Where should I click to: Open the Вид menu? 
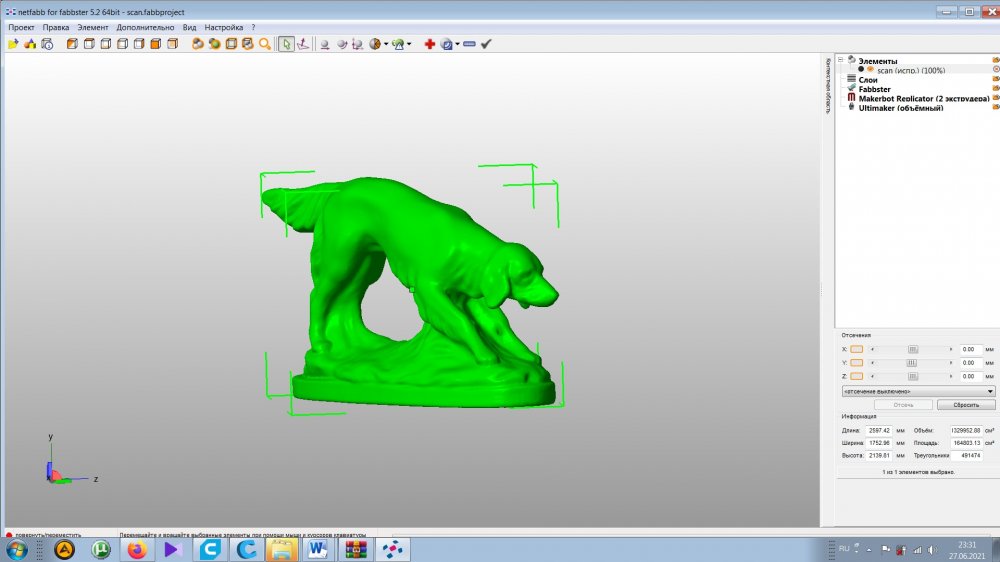tap(189, 27)
